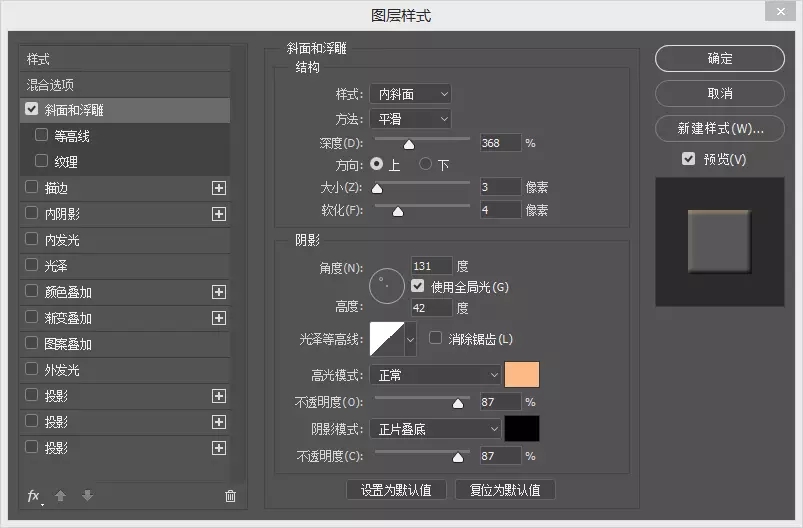
Task: Delete effect with the trash icon
Action: [230, 496]
